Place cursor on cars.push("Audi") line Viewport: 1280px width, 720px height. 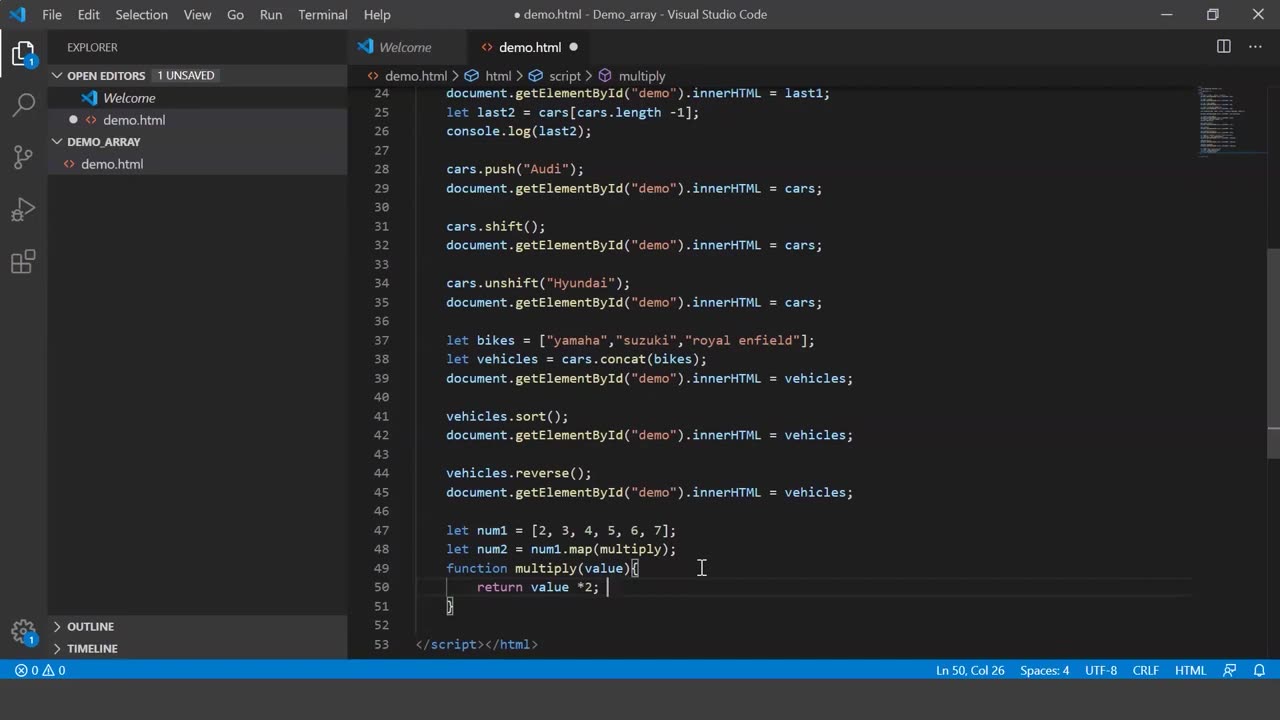pos(515,169)
